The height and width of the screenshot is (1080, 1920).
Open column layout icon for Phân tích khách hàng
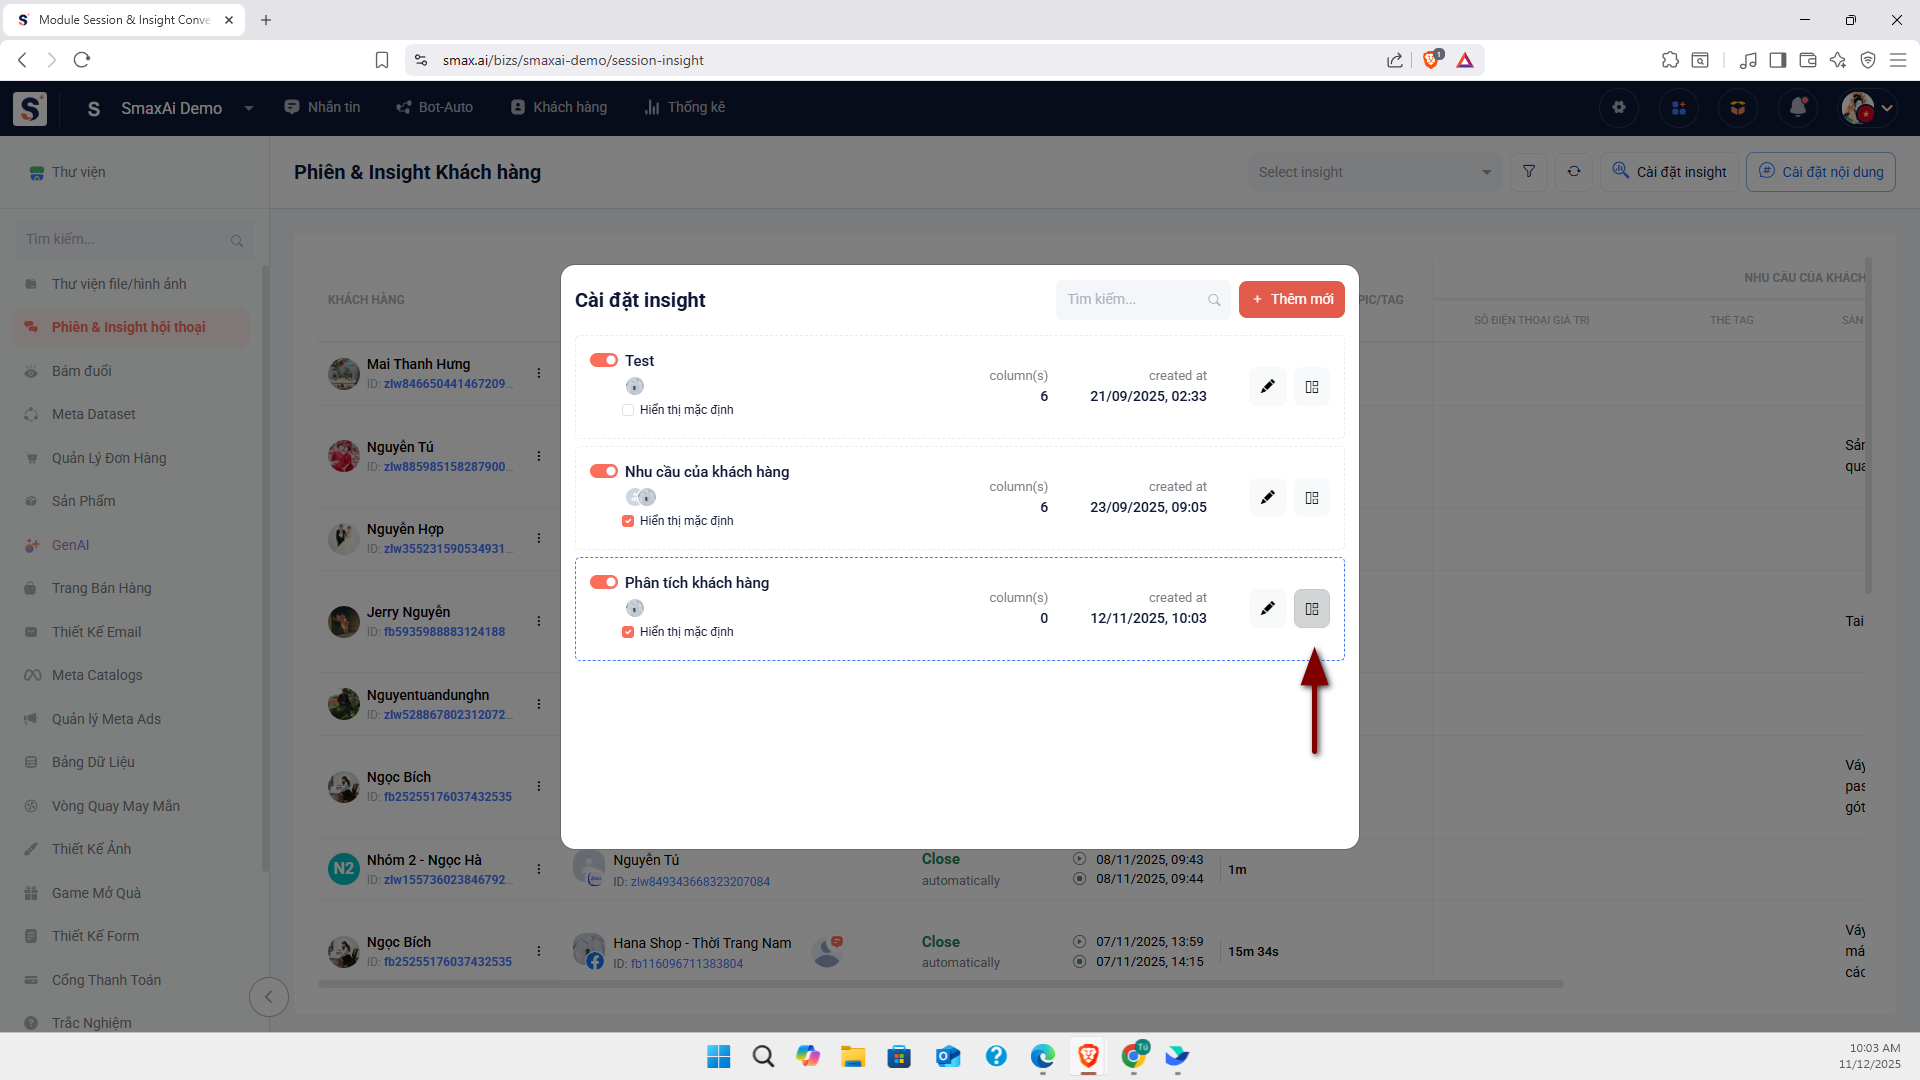coord(1311,609)
